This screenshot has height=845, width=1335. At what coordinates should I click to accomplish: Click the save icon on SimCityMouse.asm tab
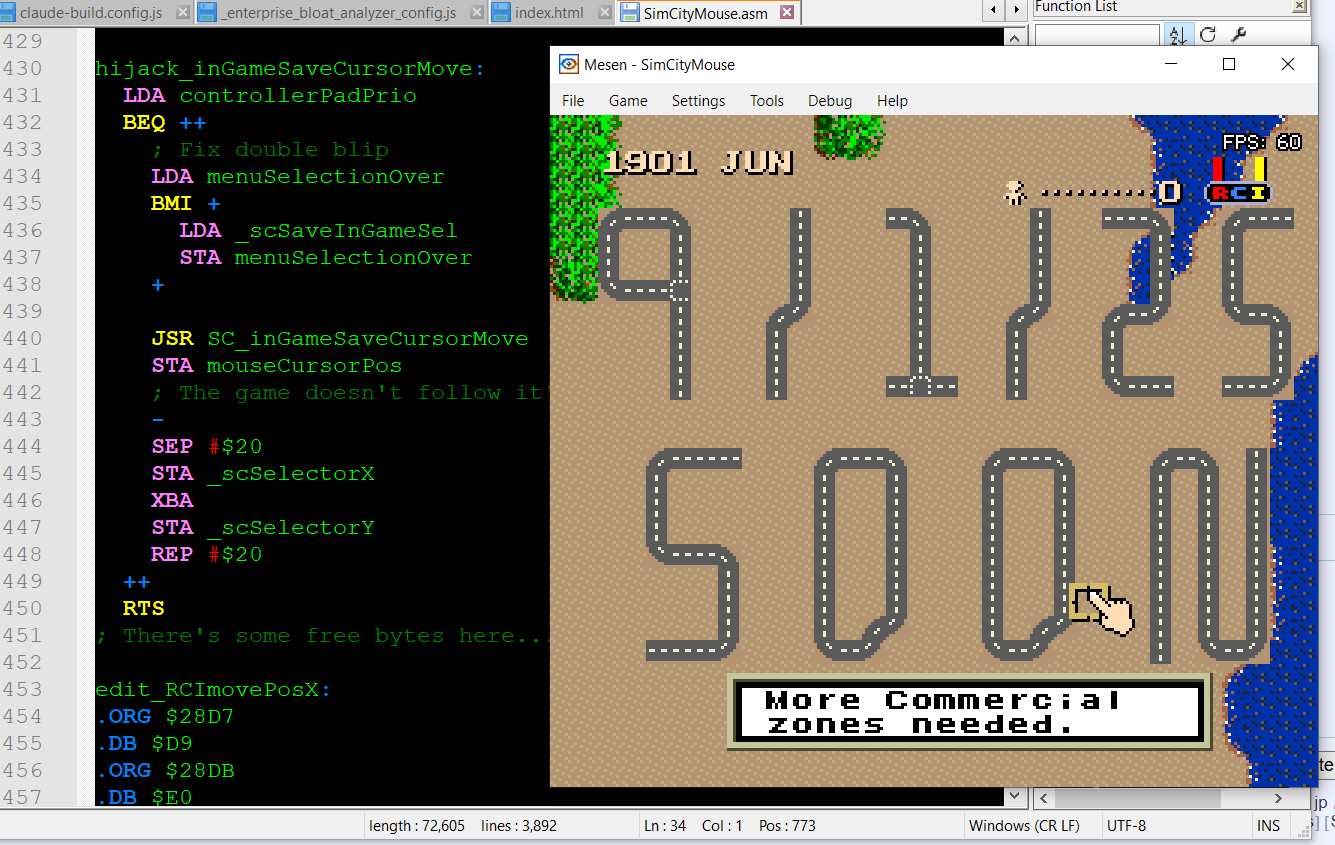[630, 13]
